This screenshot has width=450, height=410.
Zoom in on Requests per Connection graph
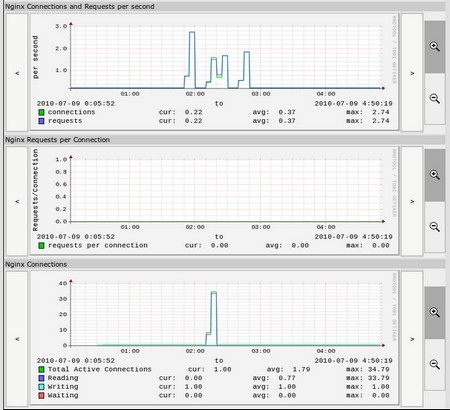pos(435,175)
